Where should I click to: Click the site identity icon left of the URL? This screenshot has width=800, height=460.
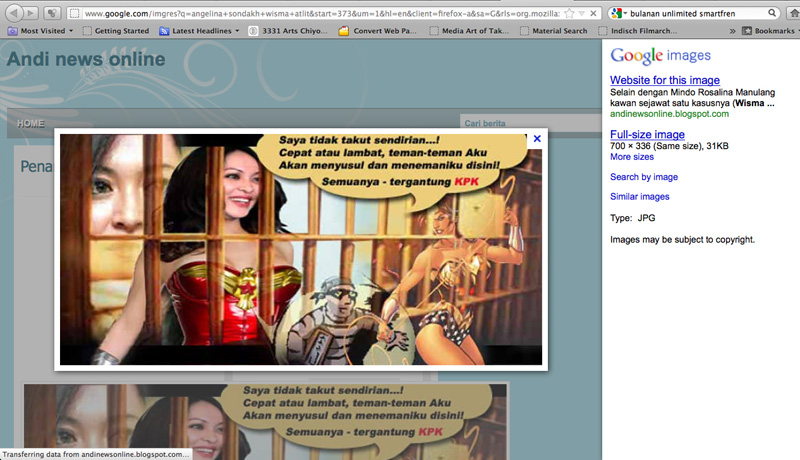74,13
